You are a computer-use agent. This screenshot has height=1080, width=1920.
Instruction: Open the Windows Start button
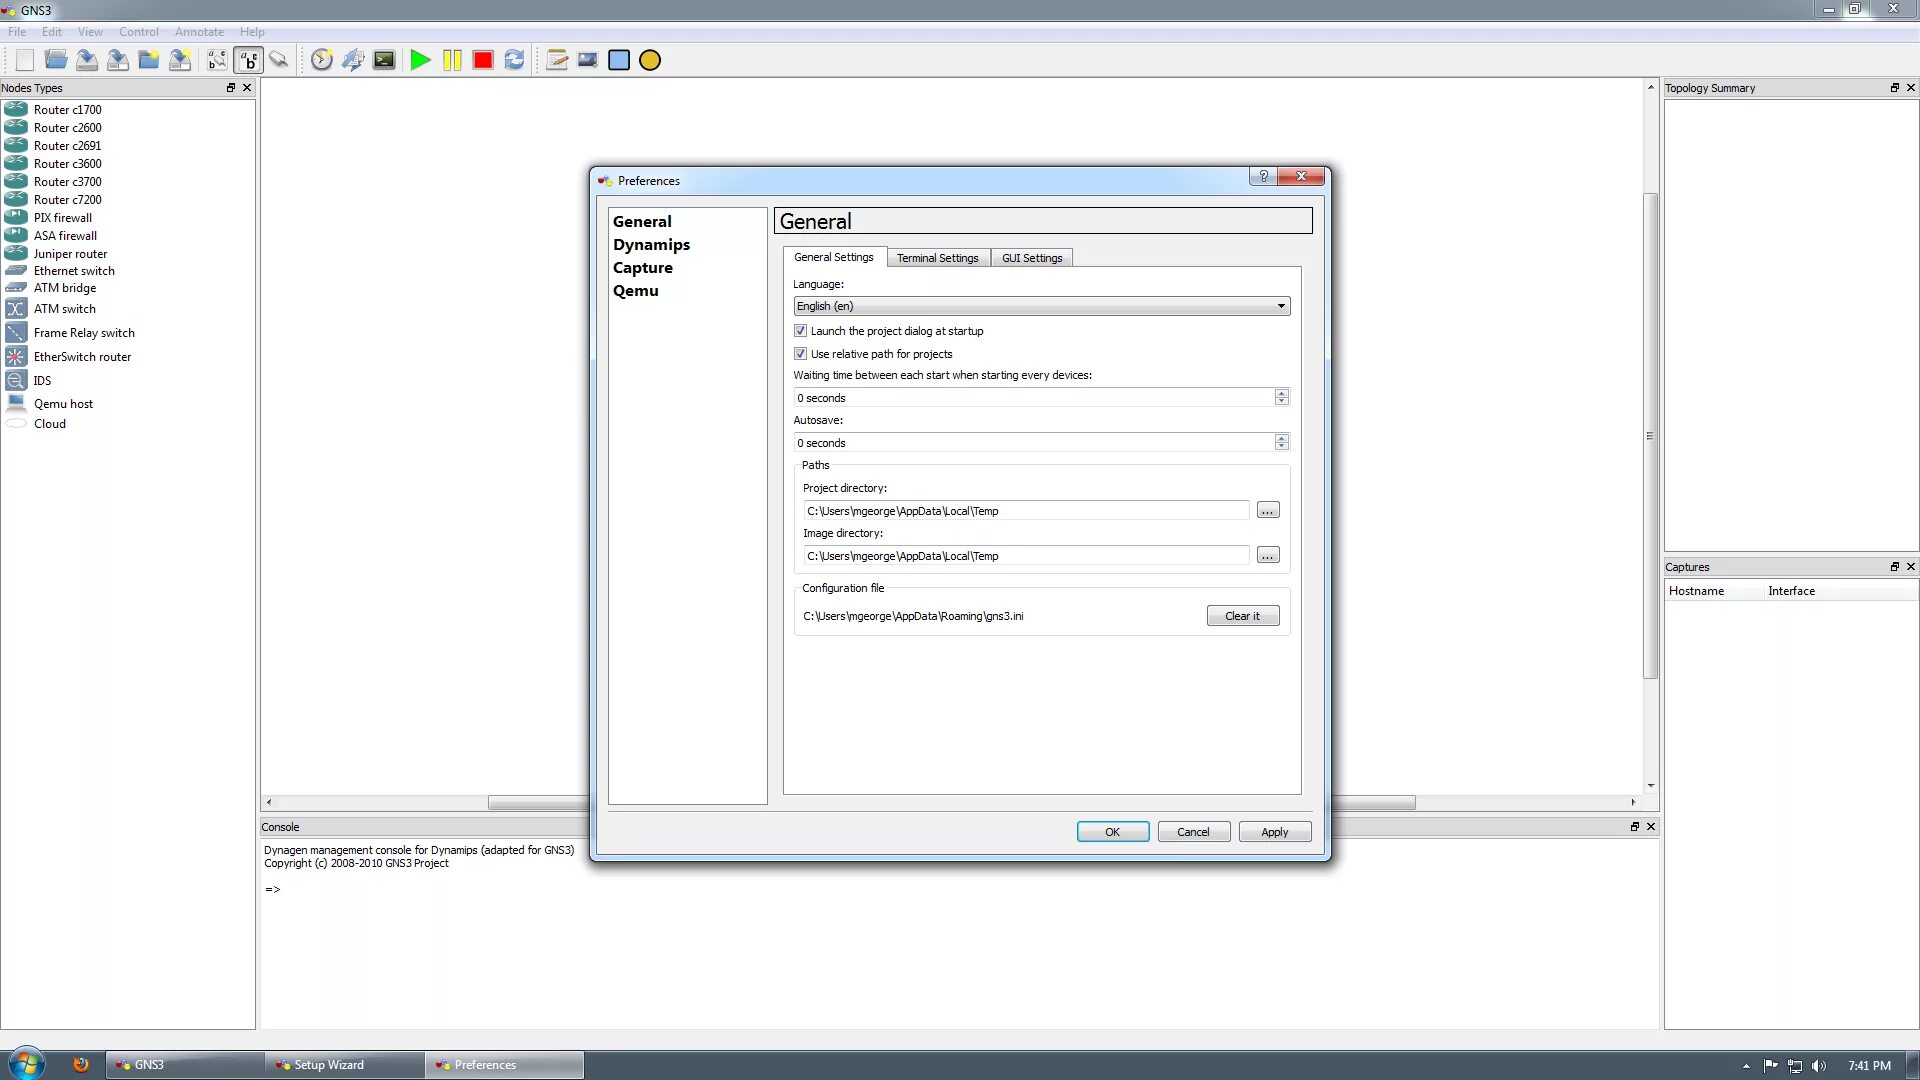click(26, 1063)
